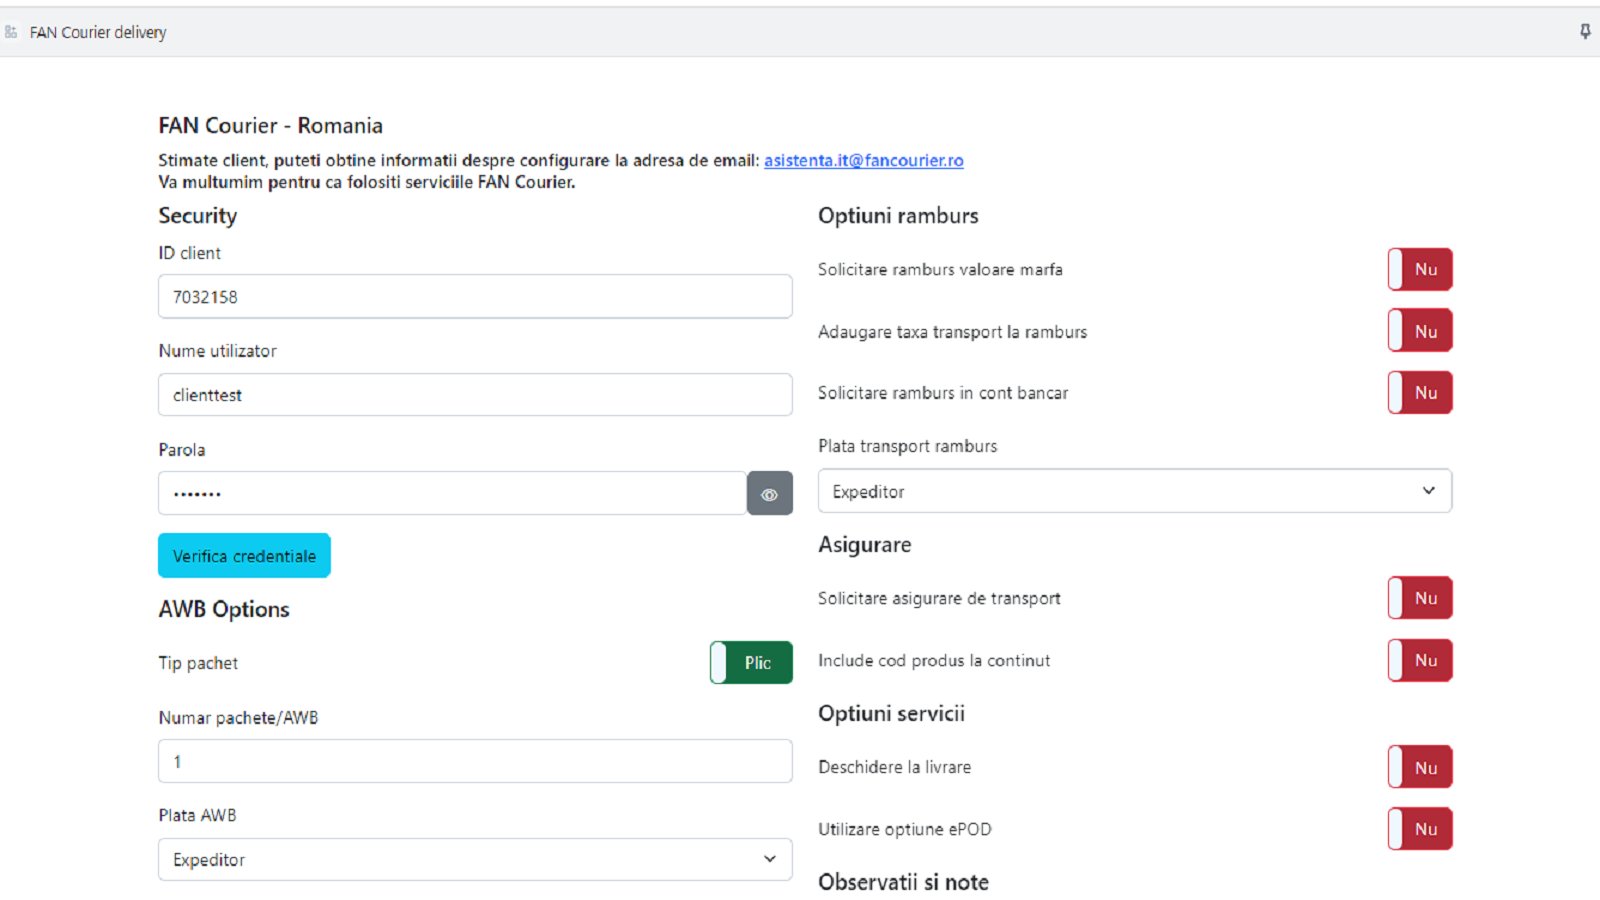
Task: Click the FAN Courier - Romania heading
Action: tap(270, 126)
